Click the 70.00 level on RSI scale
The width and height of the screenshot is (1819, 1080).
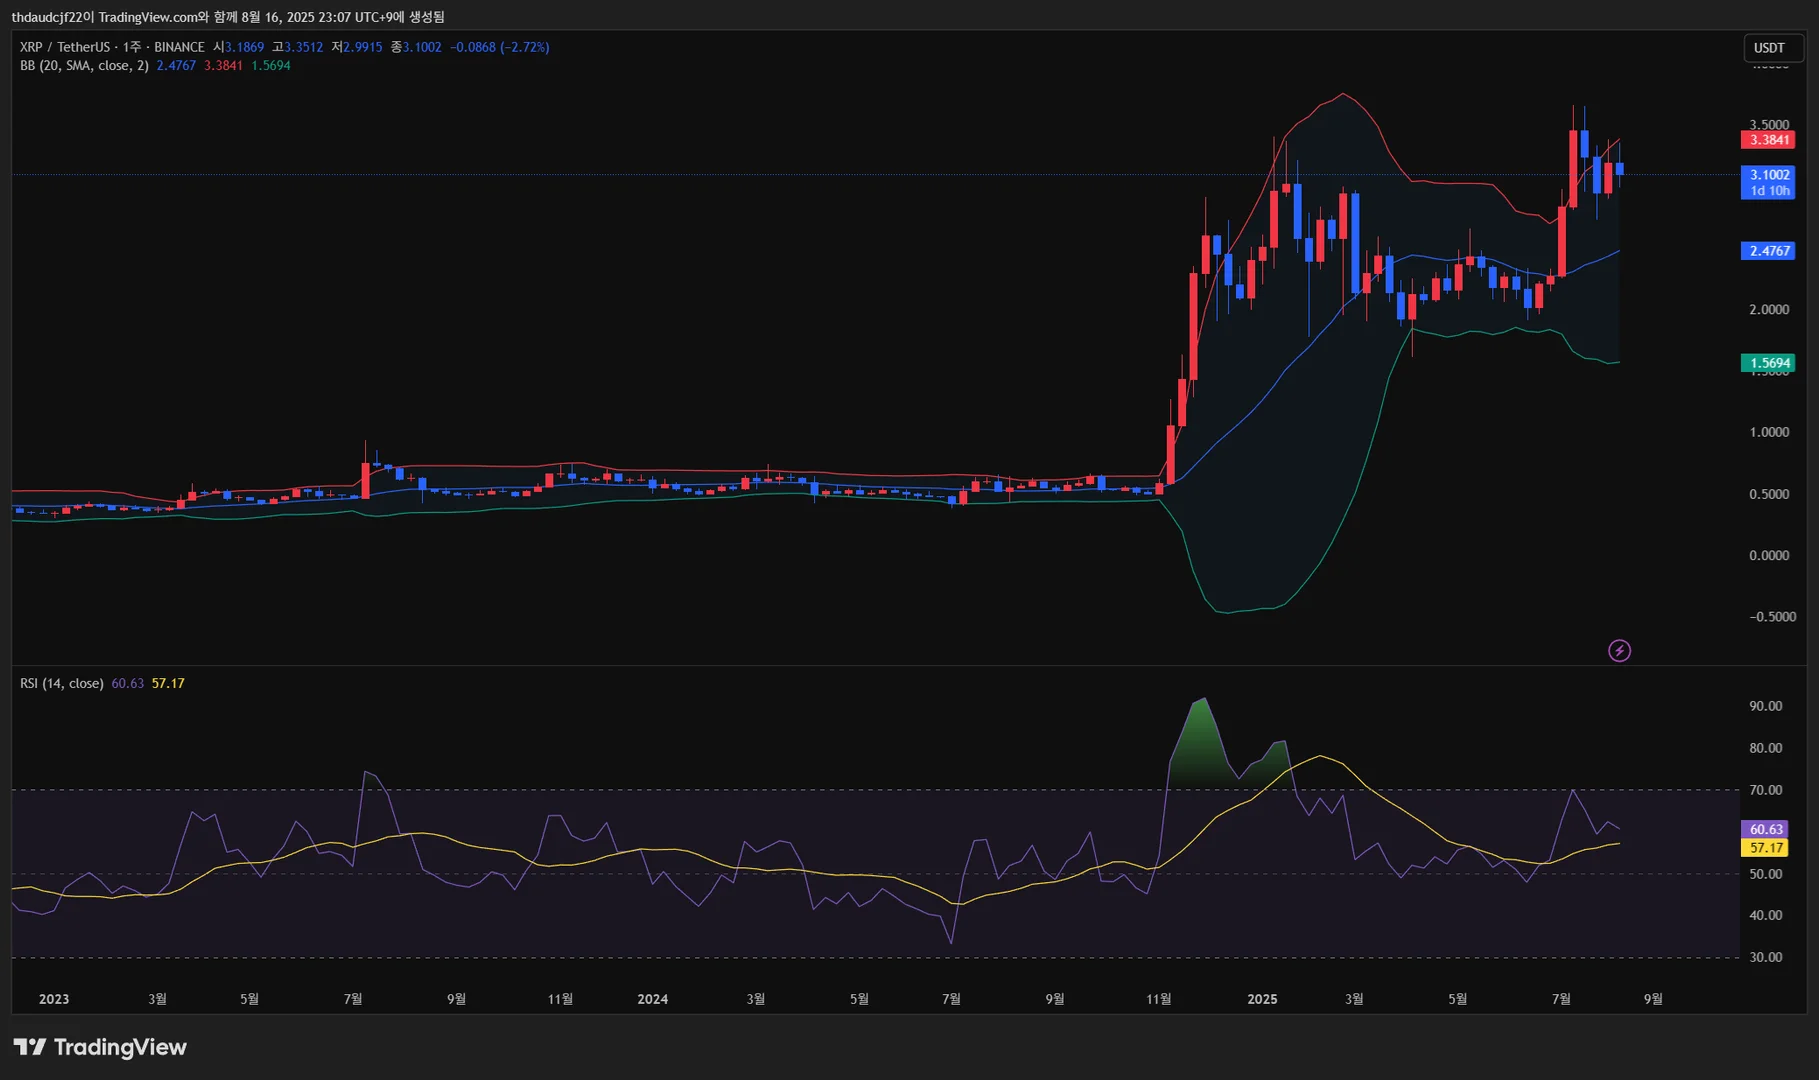click(x=1765, y=790)
